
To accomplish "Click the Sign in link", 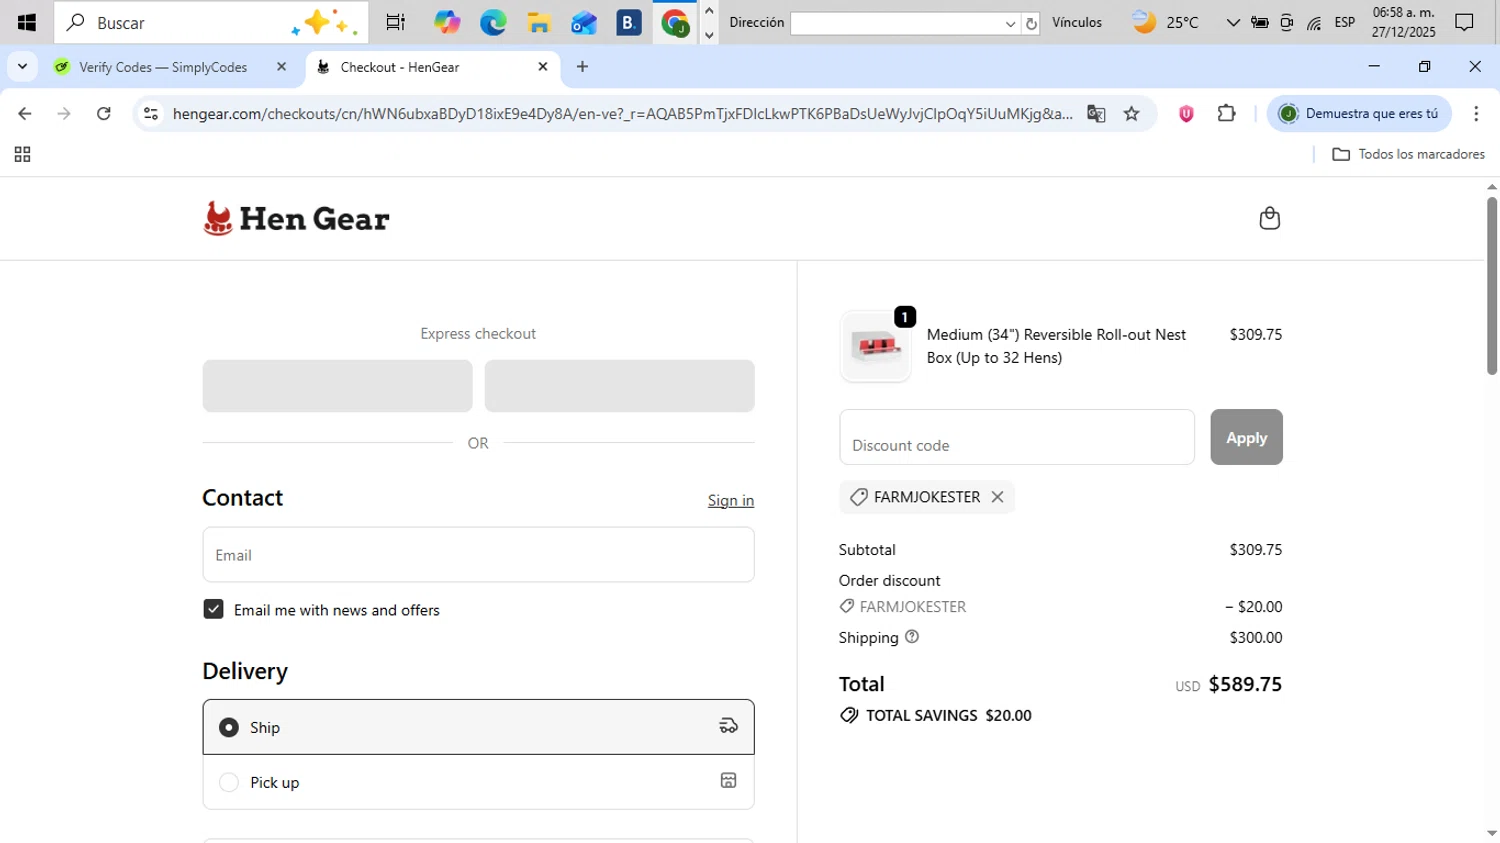I will pyautogui.click(x=731, y=500).
